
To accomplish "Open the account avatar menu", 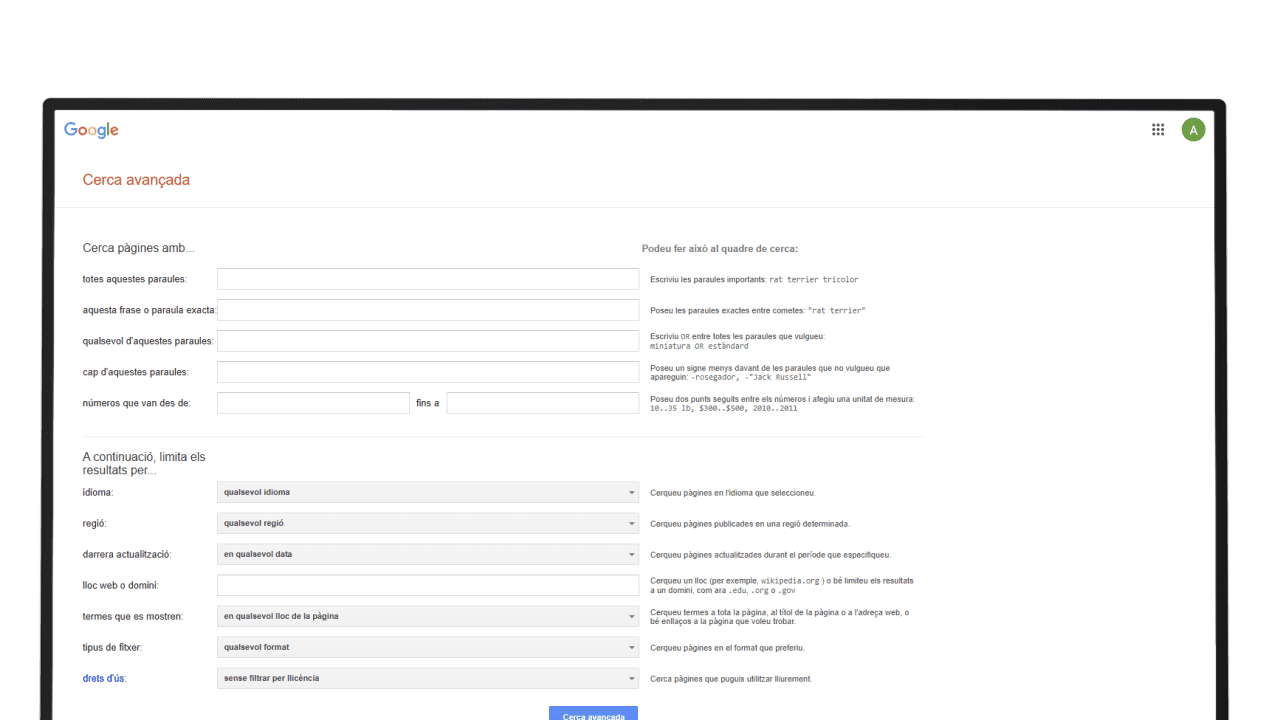I will tap(1193, 130).
